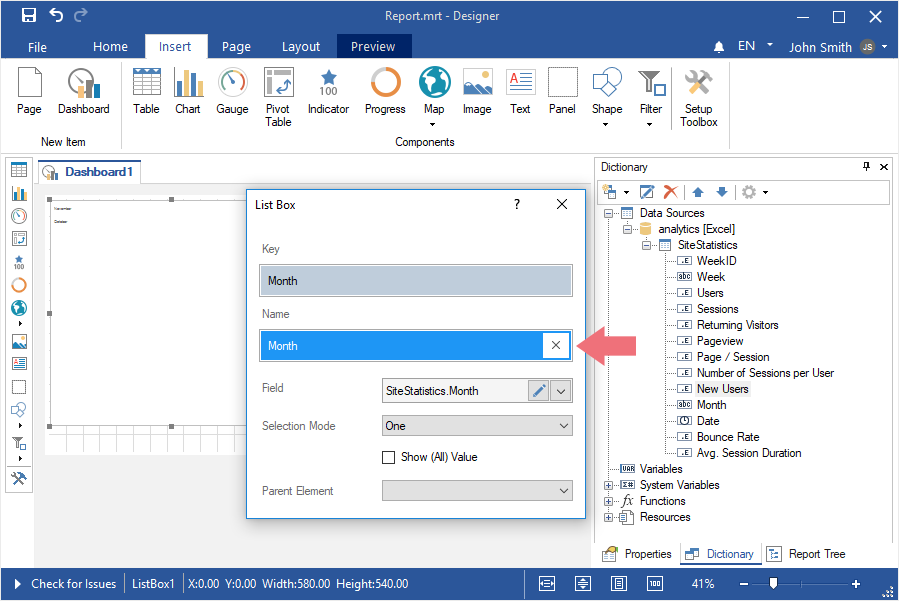The image size is (899, 601).
Task: Click the notification bell icon
Action: (x=719, y=47)
